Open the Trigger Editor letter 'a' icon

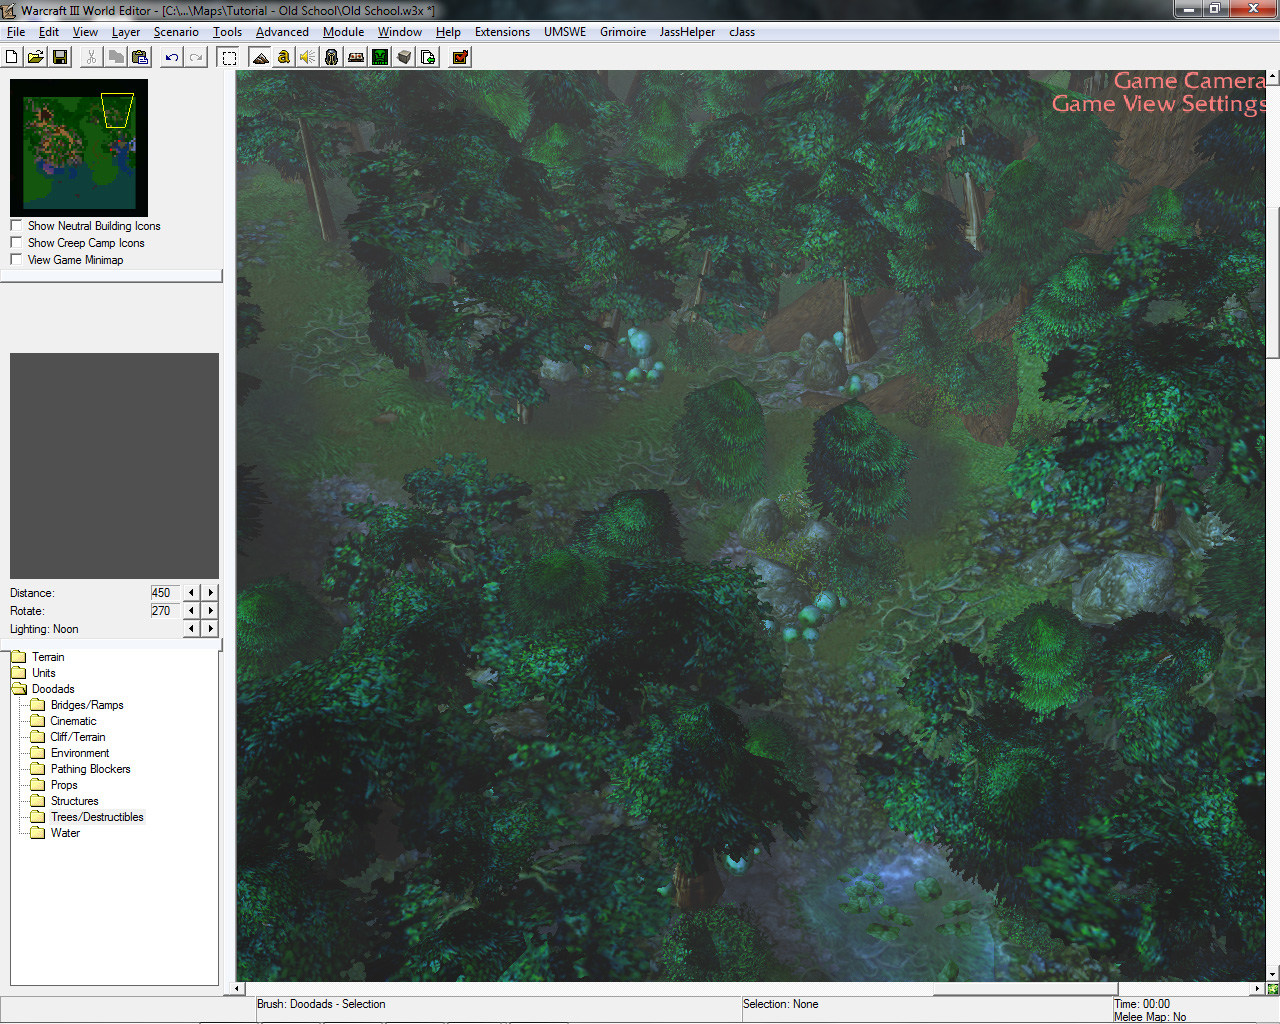284,57
